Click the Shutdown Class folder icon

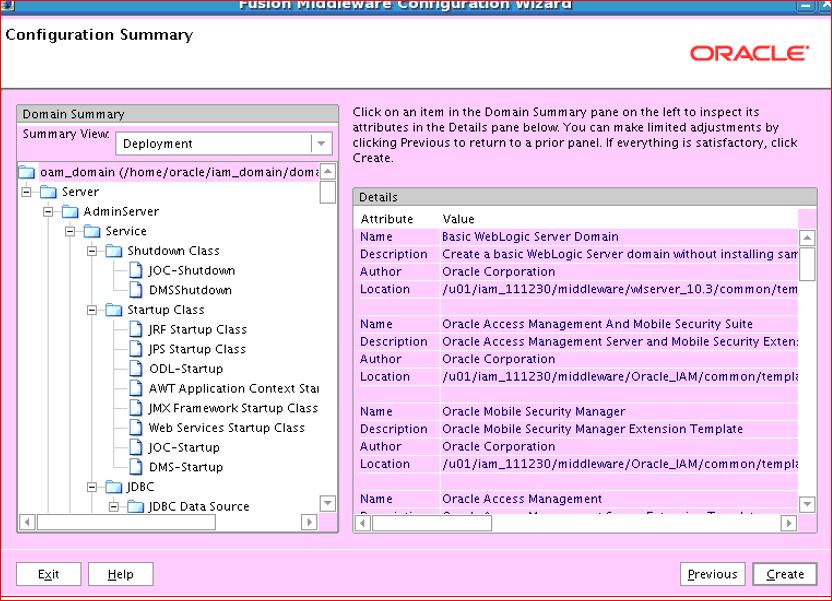click(x=114, y=250)
